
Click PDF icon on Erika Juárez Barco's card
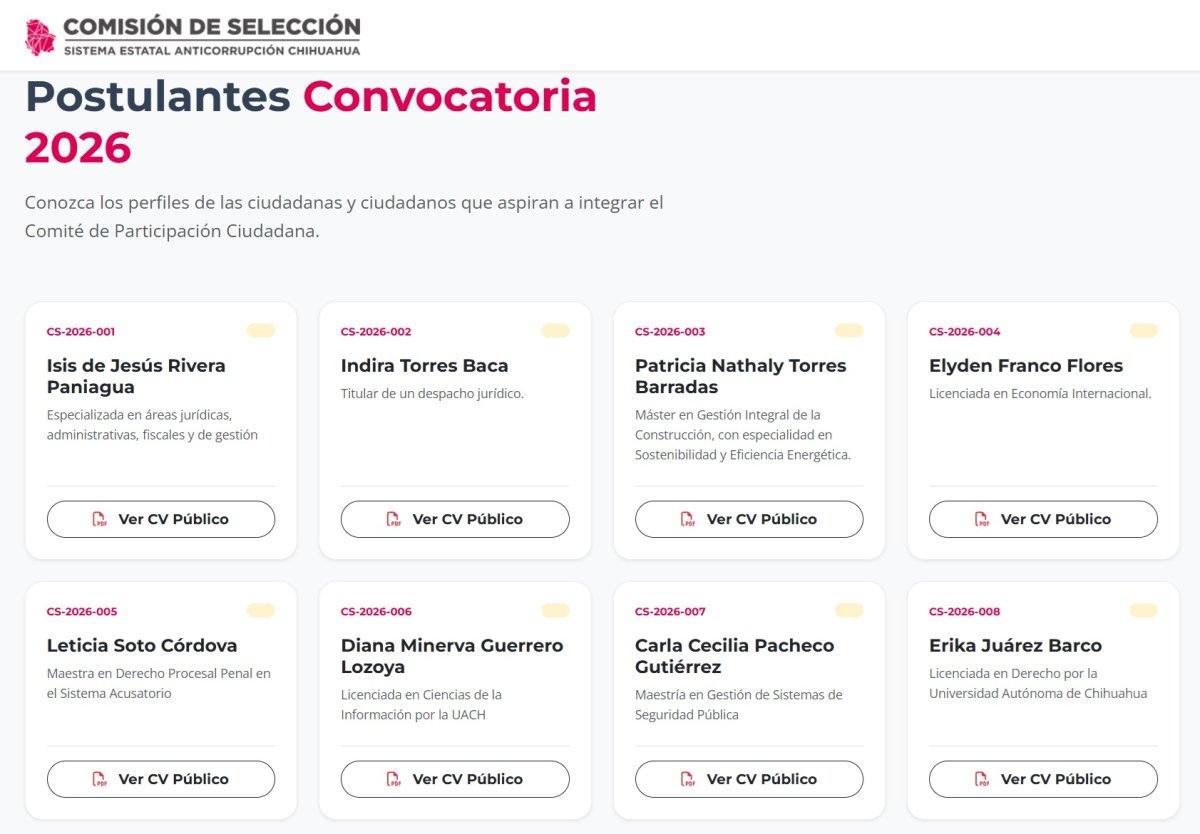coord(982,779)
